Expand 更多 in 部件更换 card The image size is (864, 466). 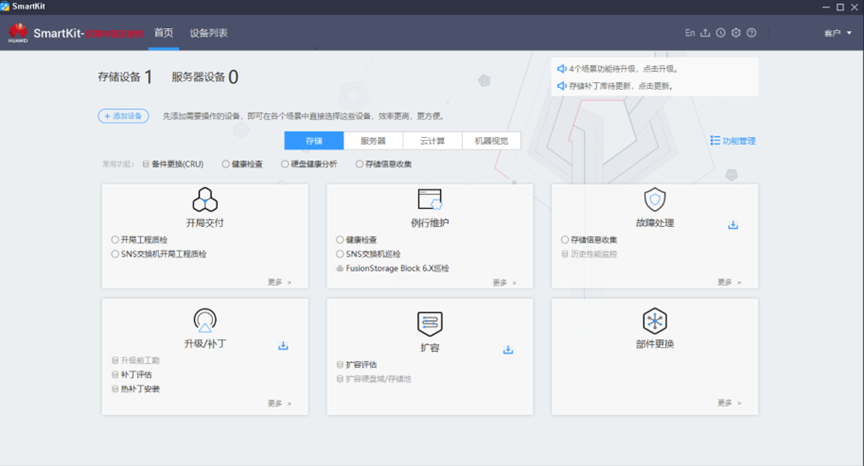point(730,403)
